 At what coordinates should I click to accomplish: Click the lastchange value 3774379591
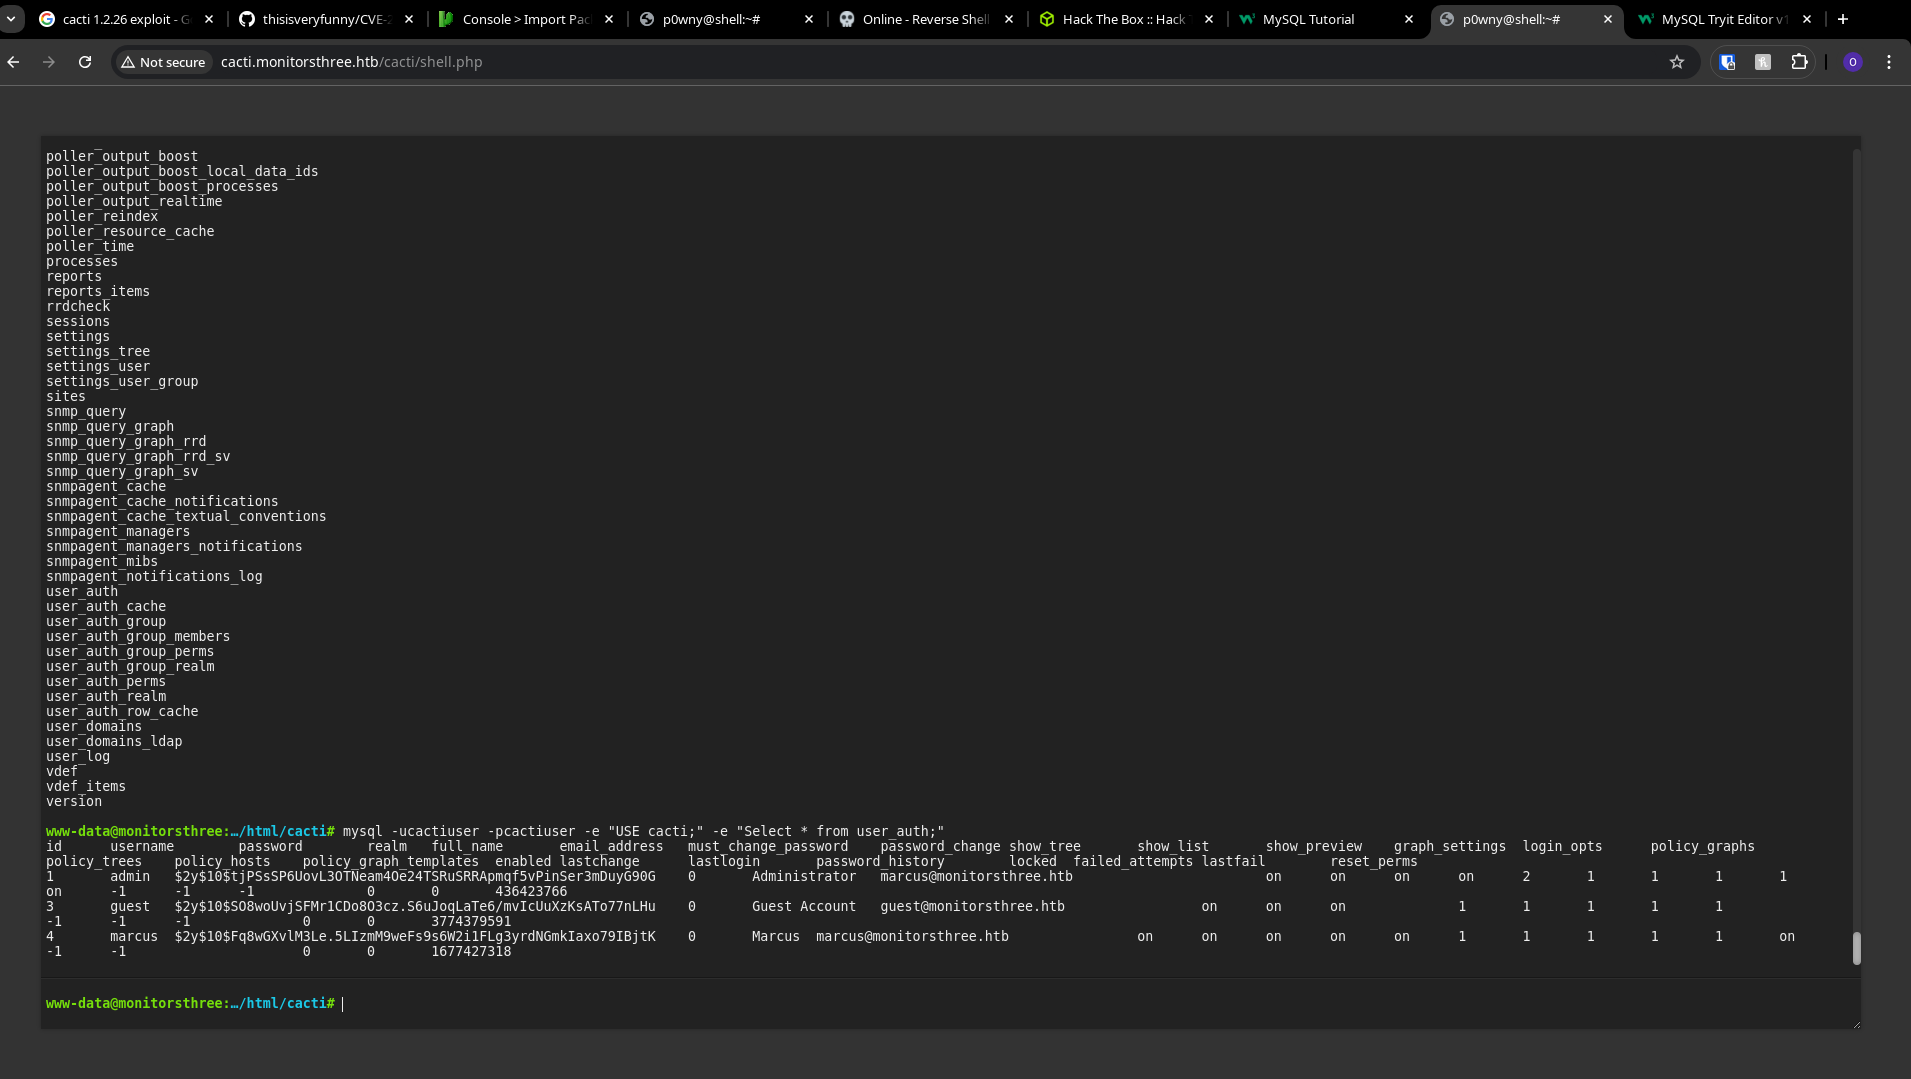pos(471,921)
